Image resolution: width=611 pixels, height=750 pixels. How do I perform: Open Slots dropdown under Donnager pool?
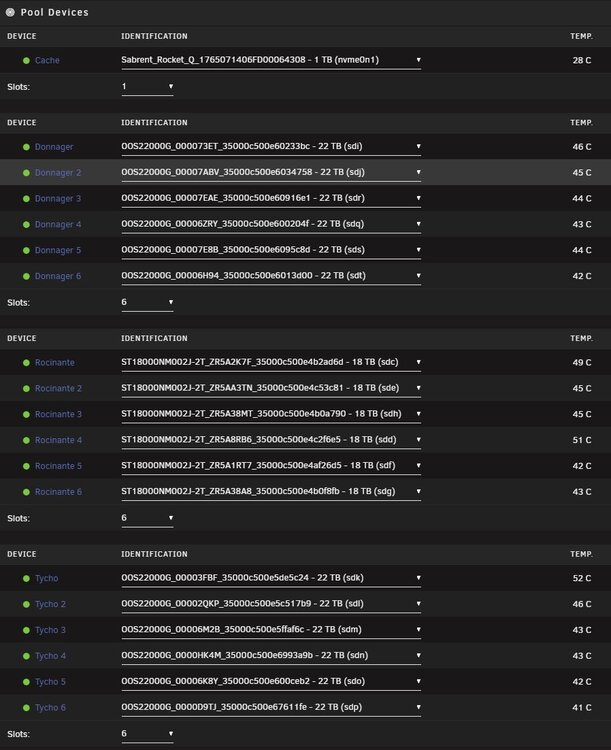147,302
